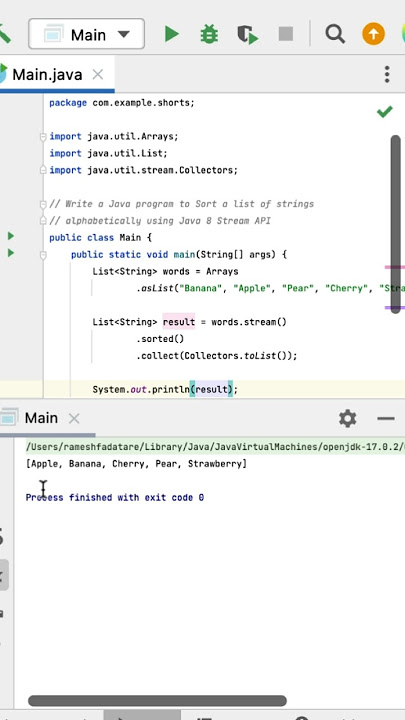Collapse the import statements fold marker
The width and height of the screenshot is (405, 720).
(x=43, y=136)
